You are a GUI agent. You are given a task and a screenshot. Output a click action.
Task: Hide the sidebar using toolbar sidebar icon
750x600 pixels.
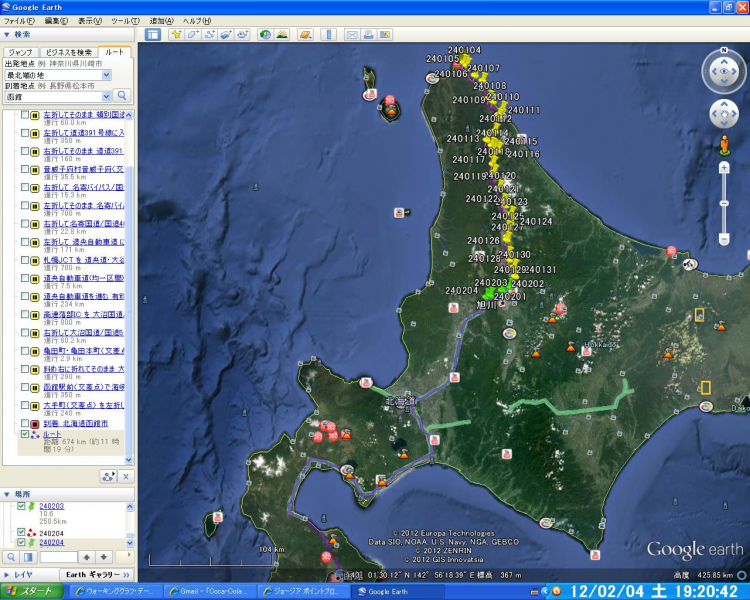tap(153, 34)
